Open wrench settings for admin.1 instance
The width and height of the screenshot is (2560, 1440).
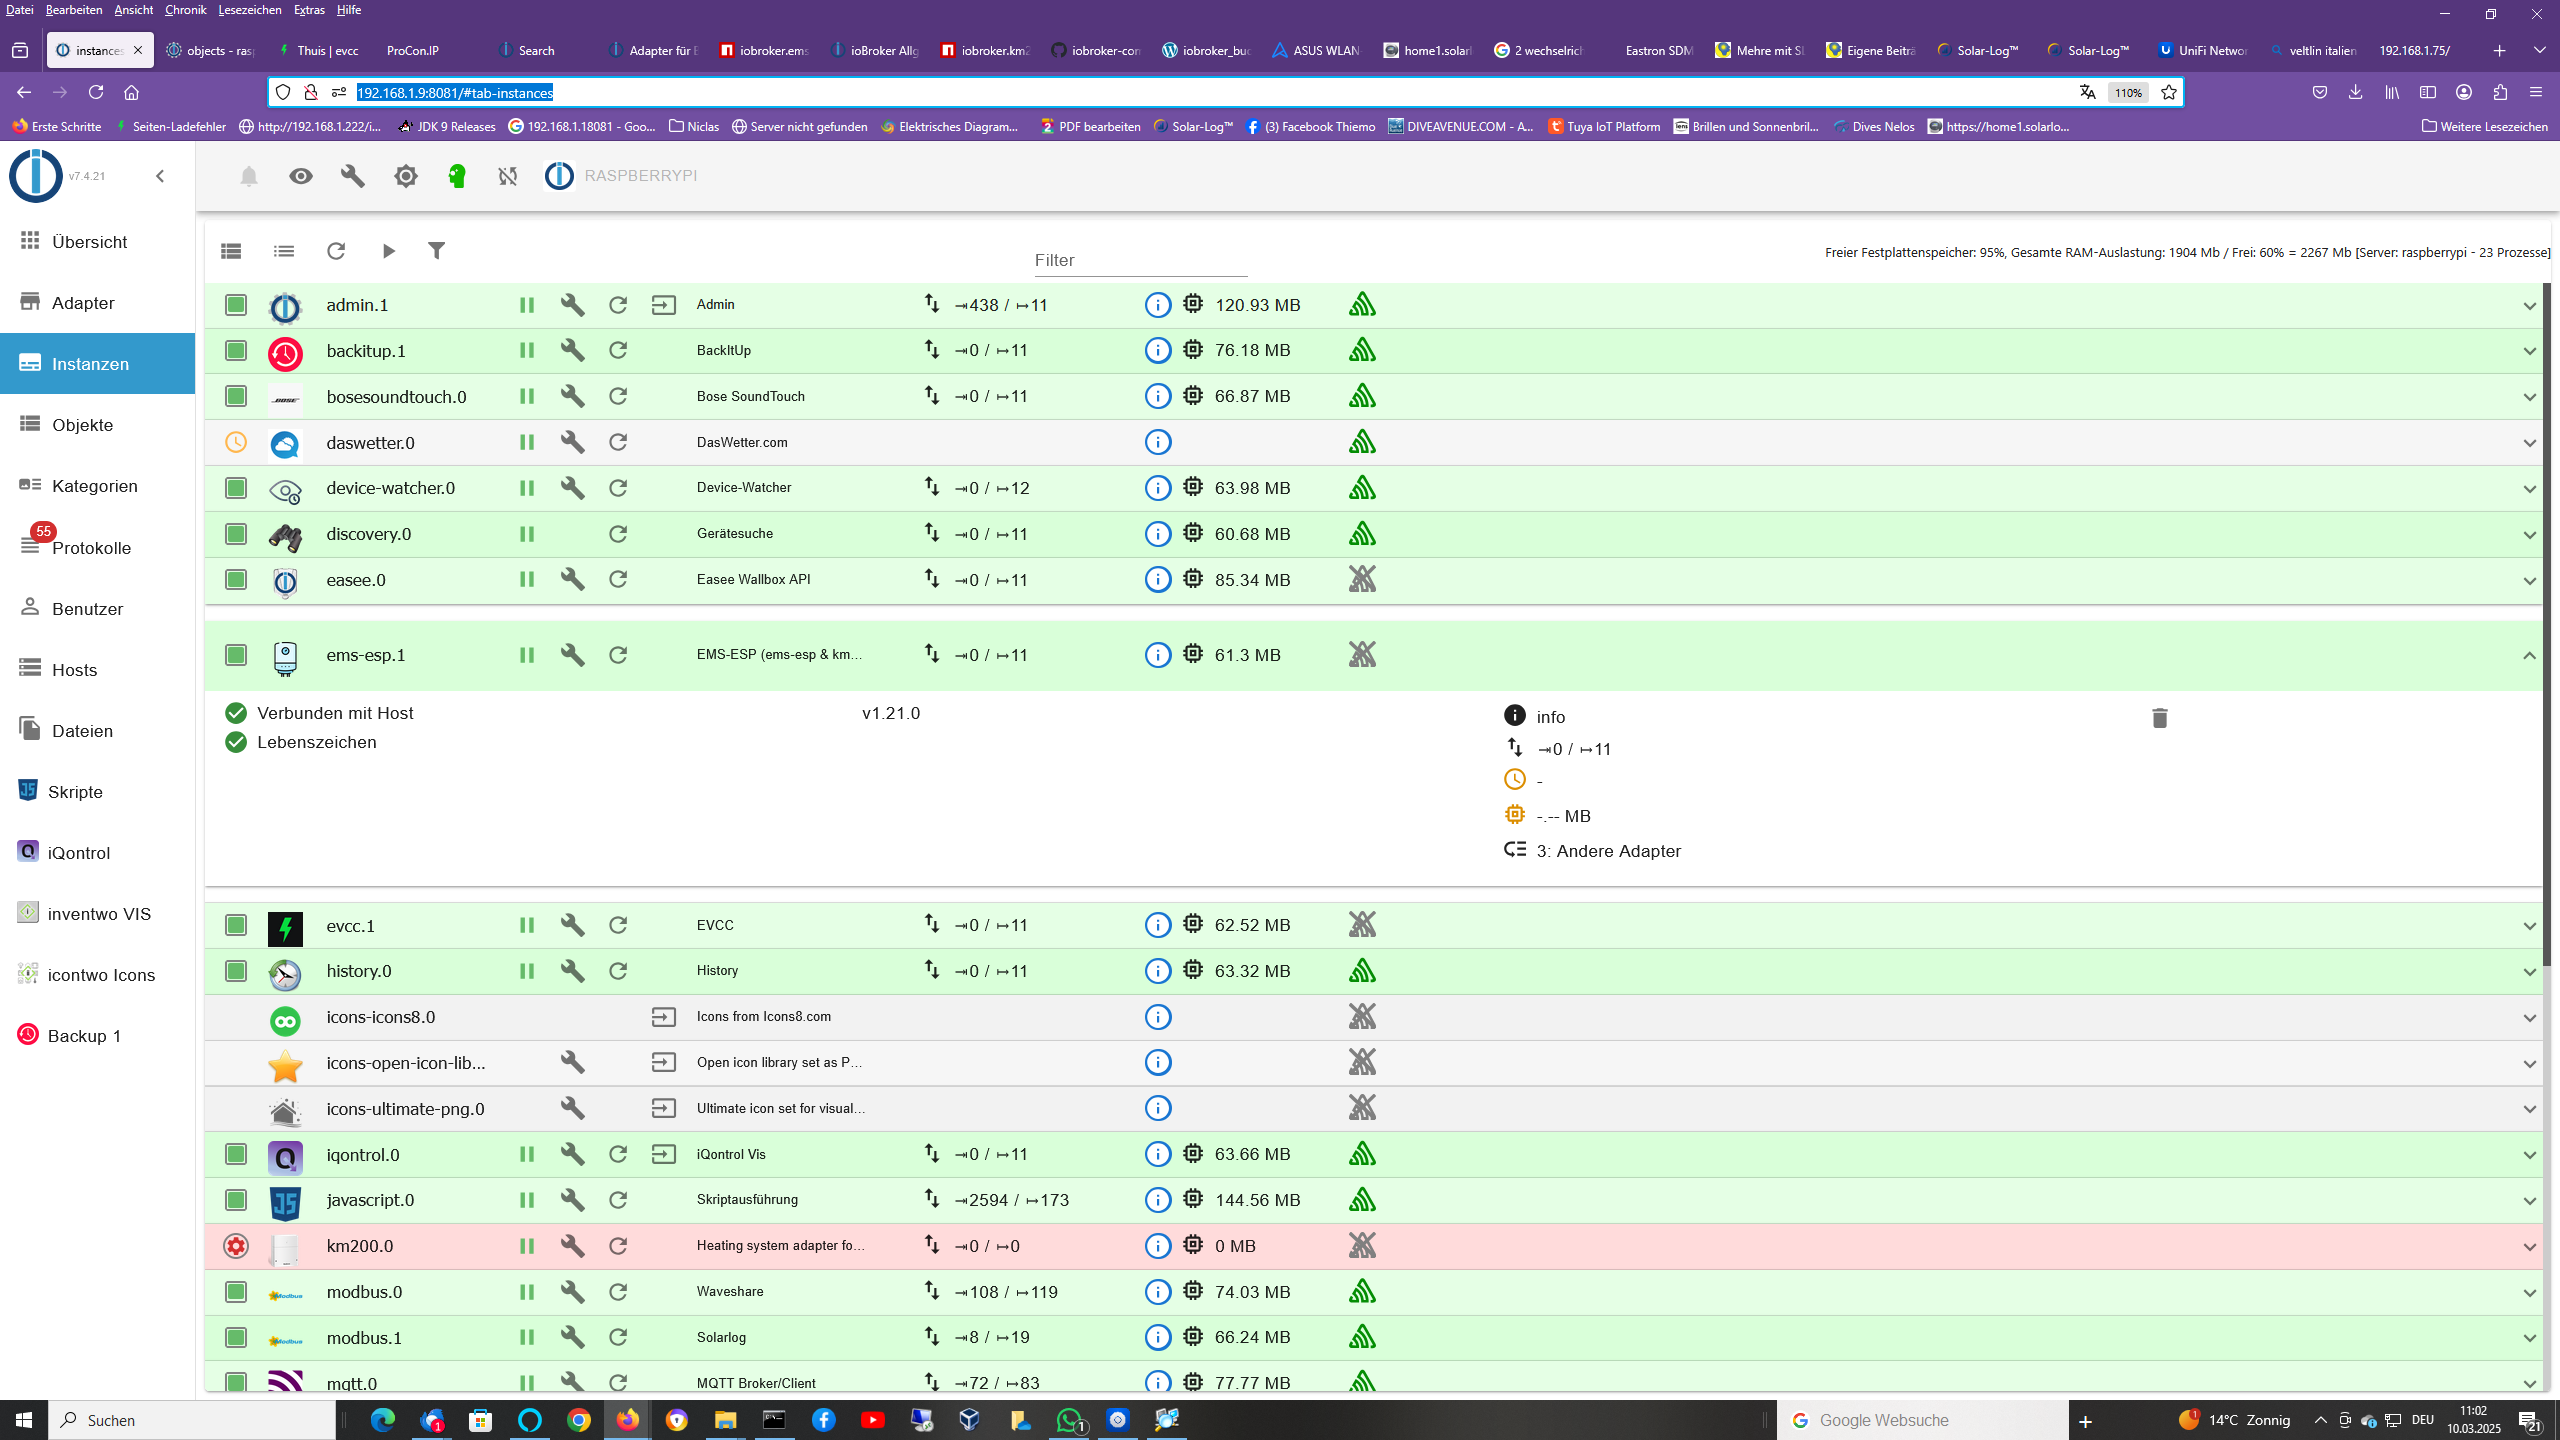click(572, 305)
